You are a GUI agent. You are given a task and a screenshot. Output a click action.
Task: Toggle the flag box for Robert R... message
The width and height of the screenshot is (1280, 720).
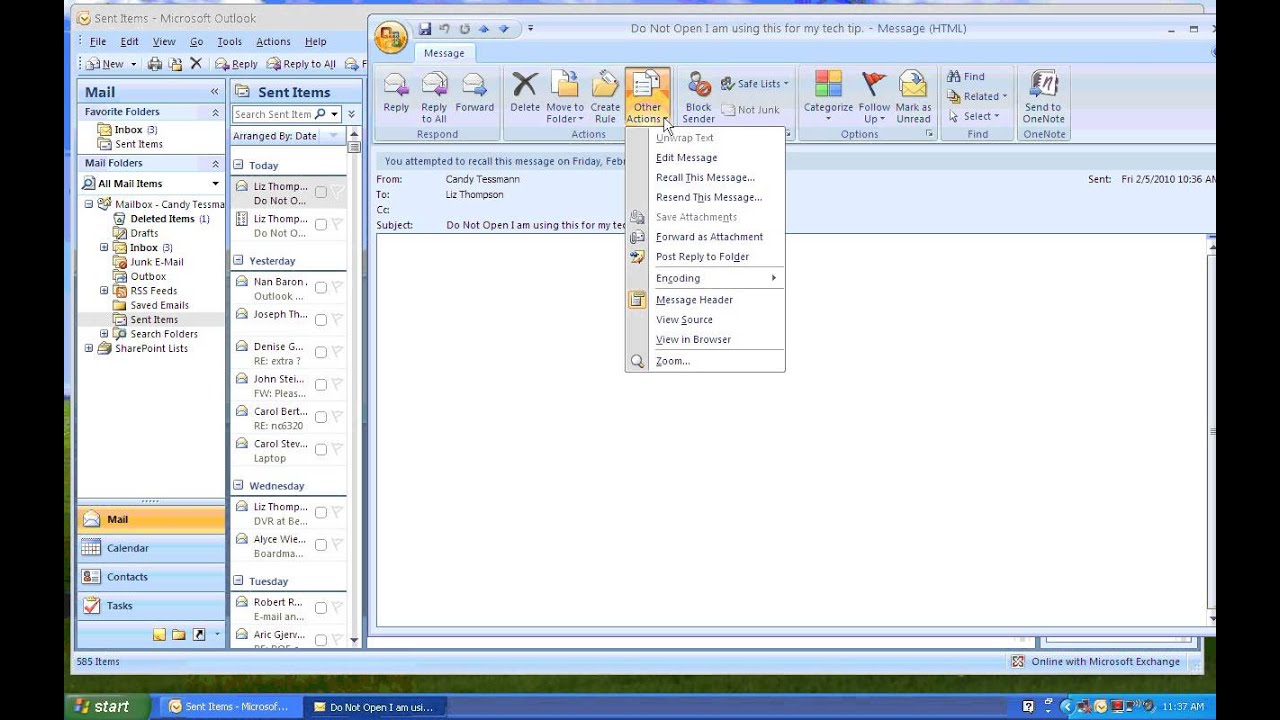[x=321, y=607]
